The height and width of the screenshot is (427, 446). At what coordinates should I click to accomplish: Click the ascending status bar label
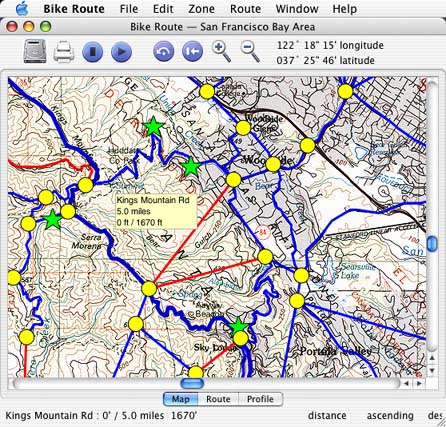click(390, 416)
